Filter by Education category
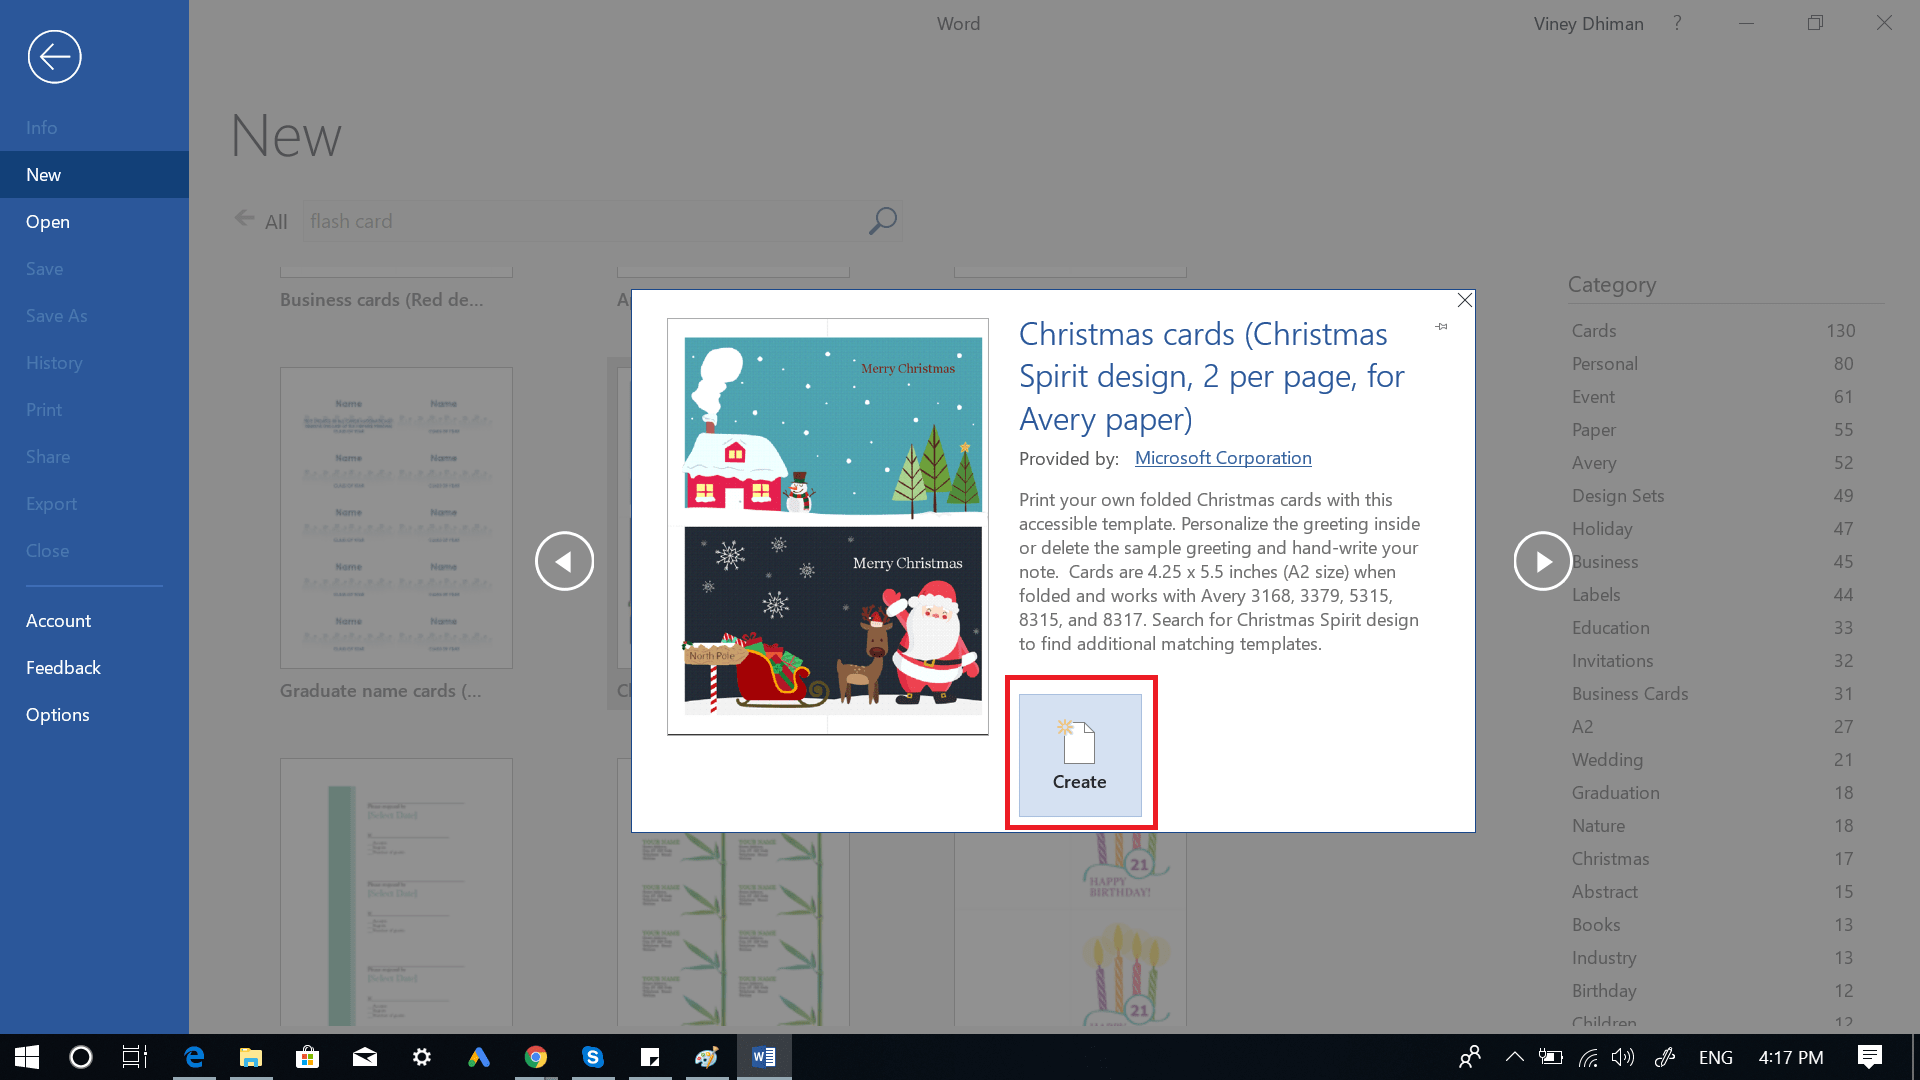The image size is (1920, 1080). tap(1713, 628)
